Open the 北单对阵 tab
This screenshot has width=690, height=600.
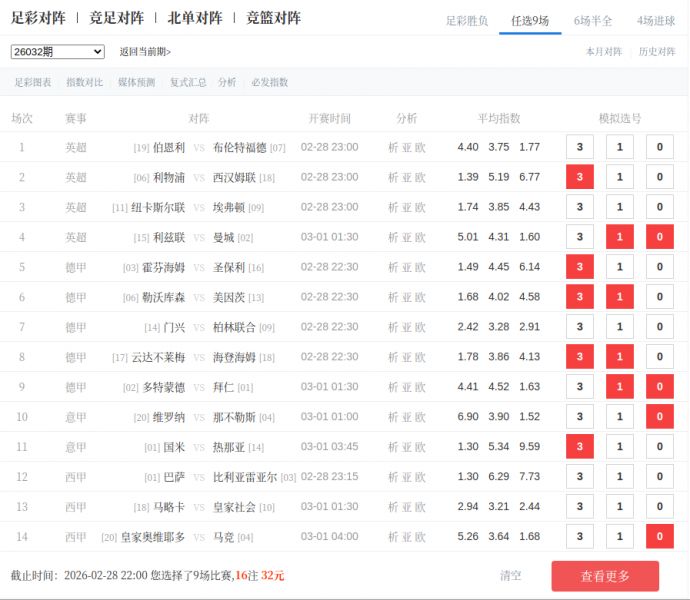[x=194, y=18]
